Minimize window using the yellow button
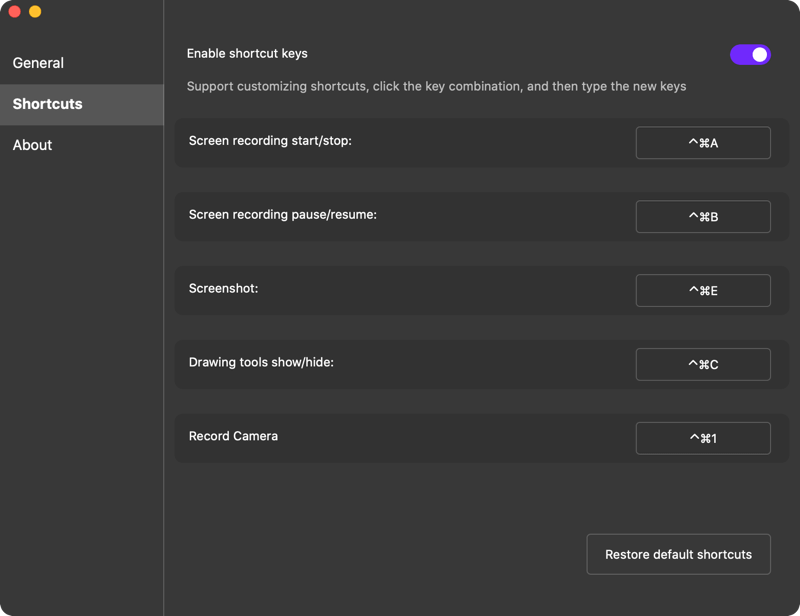 [x=35, y=11]
